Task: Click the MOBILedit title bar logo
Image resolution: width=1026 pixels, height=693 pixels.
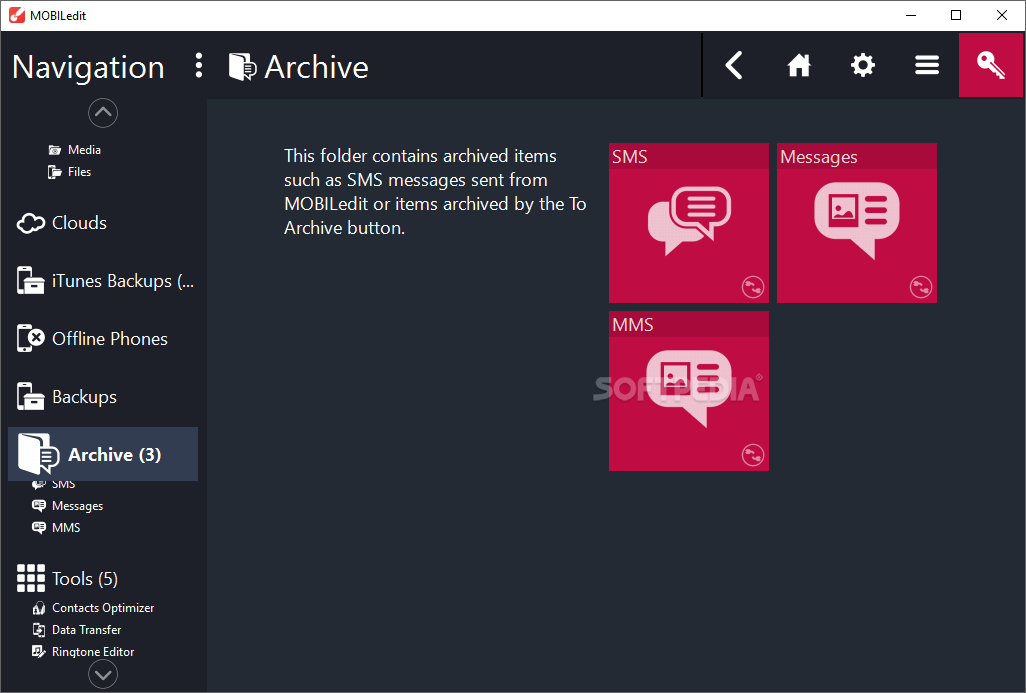Action: [x=17, y=15]
